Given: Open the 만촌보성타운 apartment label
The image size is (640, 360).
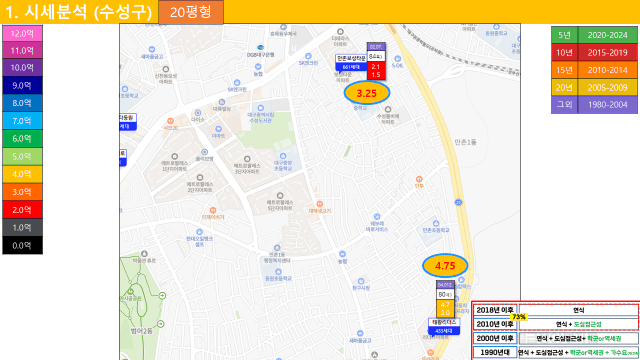Looking at the screenshot, I should click(351, 59).
